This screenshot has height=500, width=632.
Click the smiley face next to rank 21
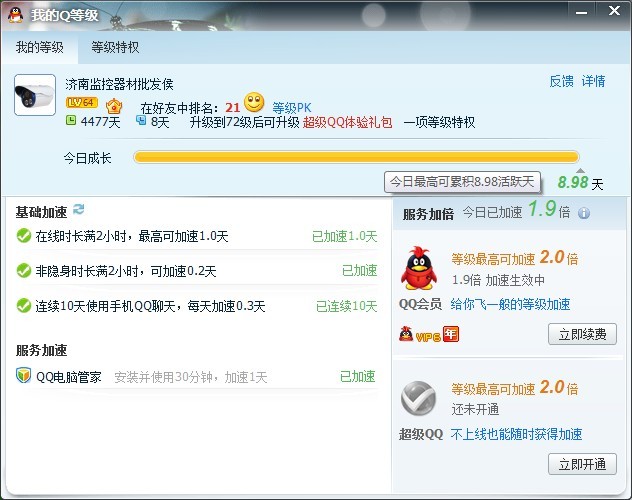[254, 103]
